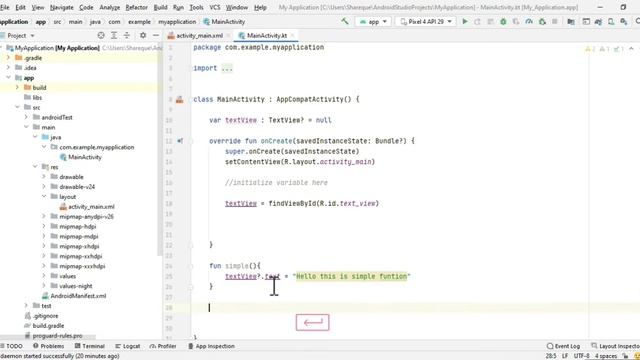Collapse the res folder
The image size is (640, 360).
[x=35, y=167]
